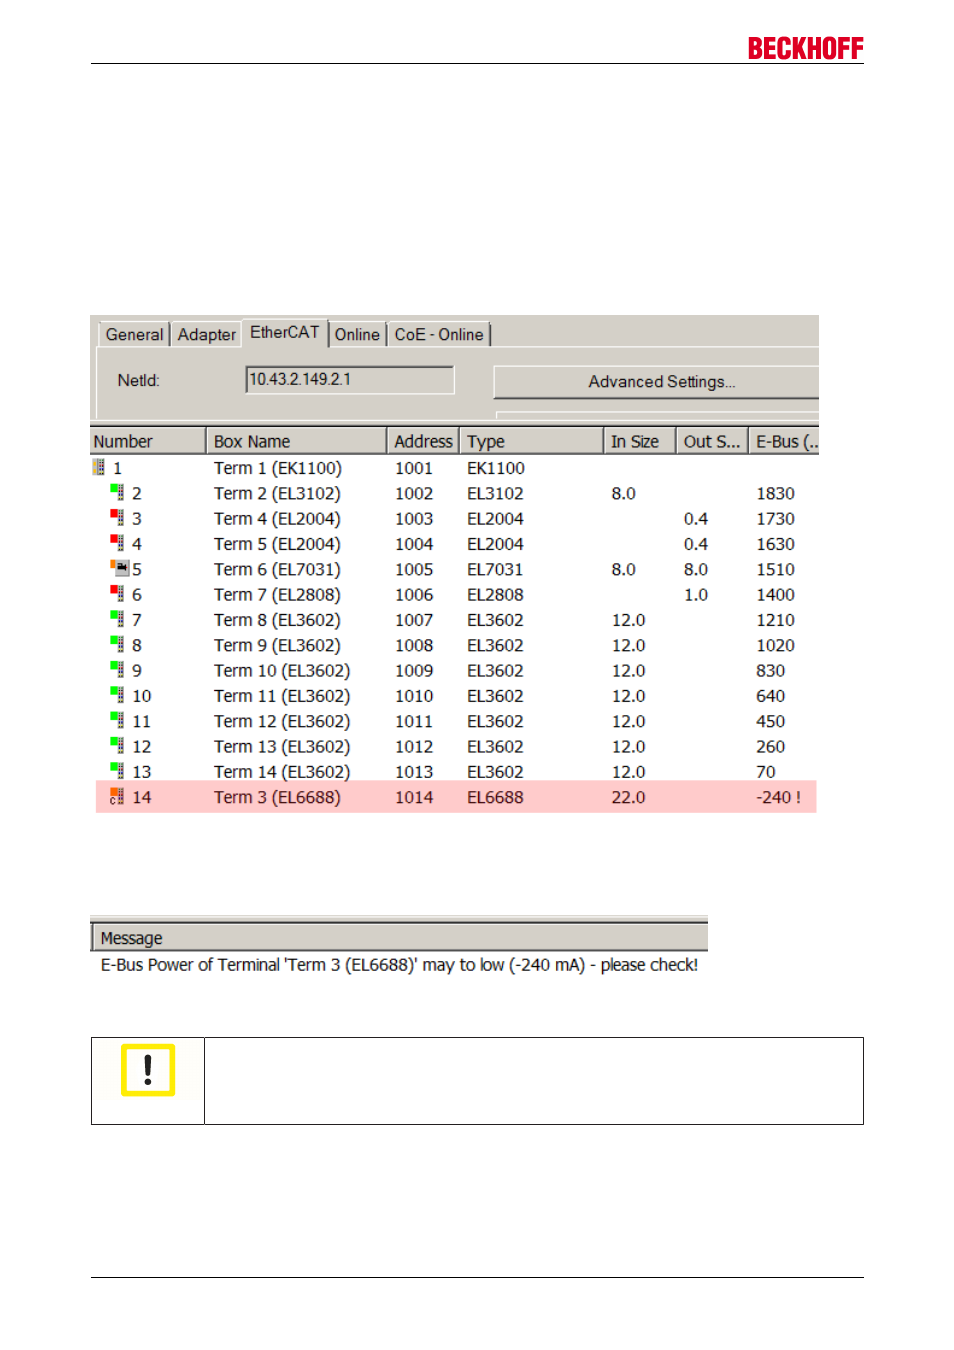
Task: Select Term 2 (EL3102) in the list
Action: tap(277, 493)
